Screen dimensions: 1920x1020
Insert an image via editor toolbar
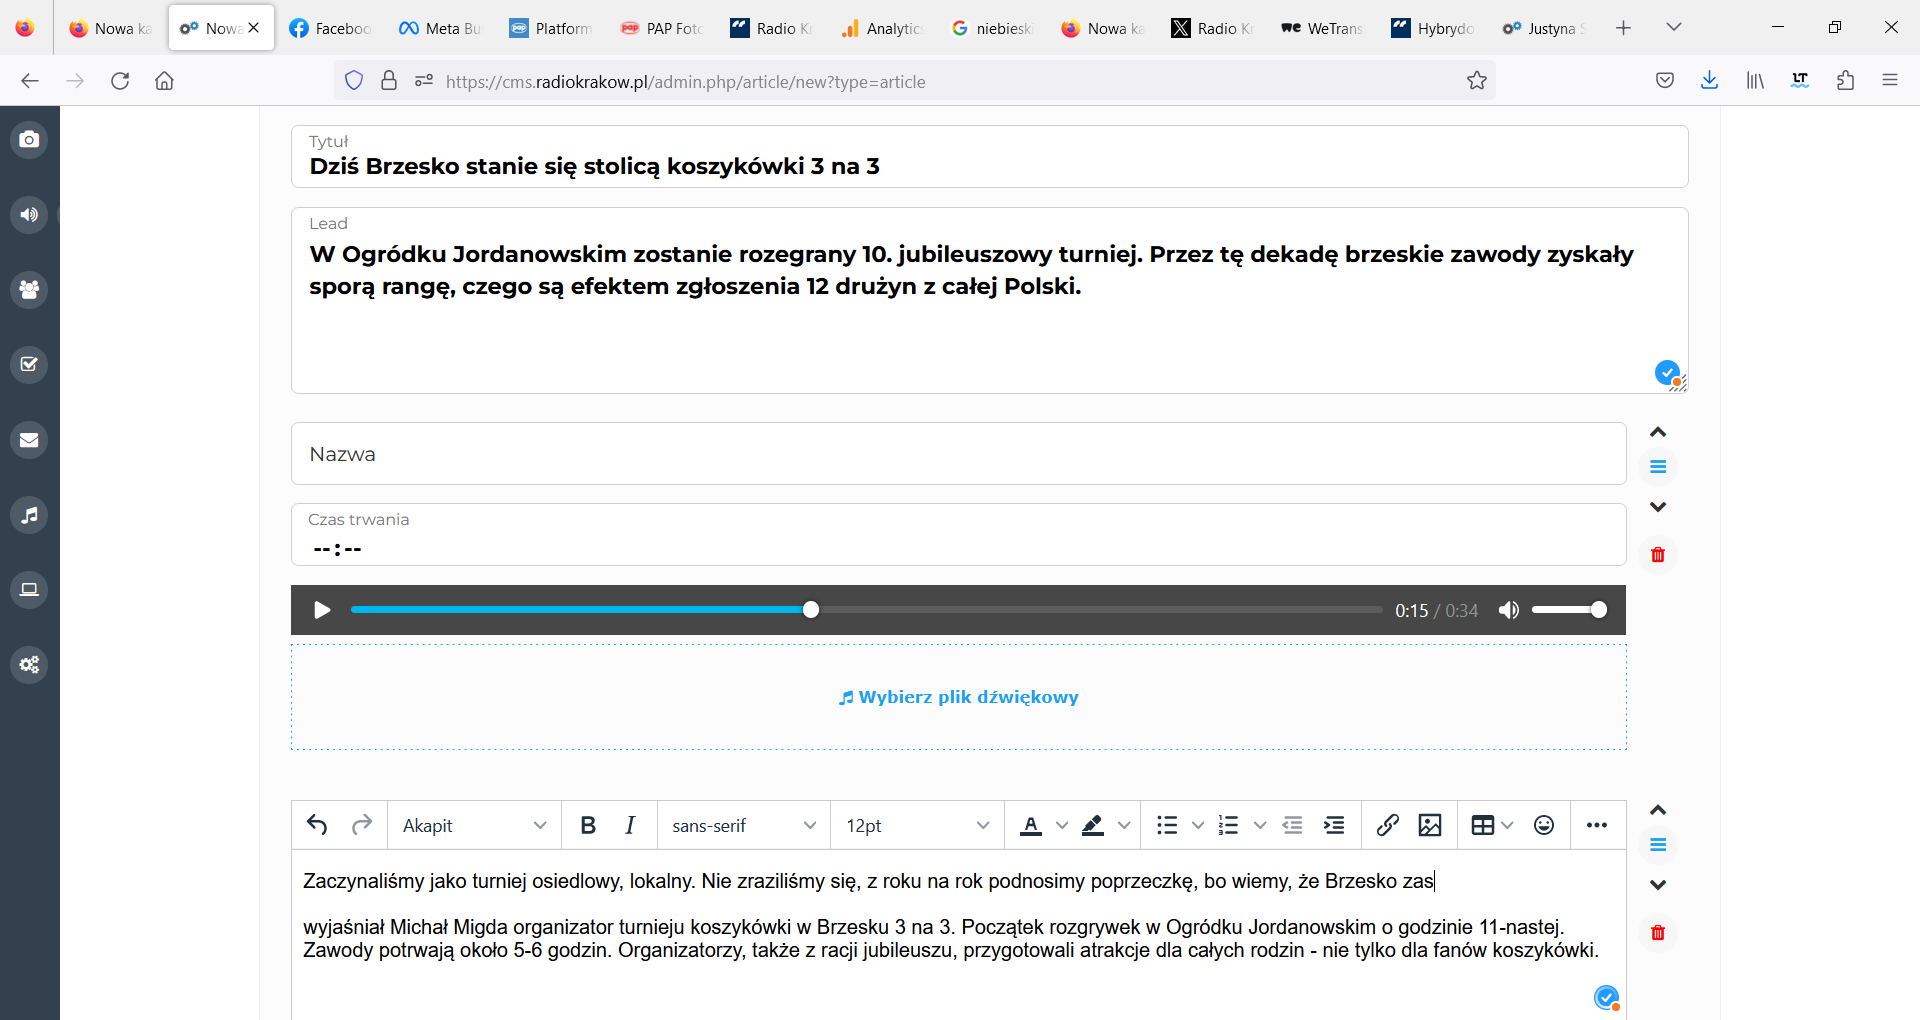(x=1430, y=825)
